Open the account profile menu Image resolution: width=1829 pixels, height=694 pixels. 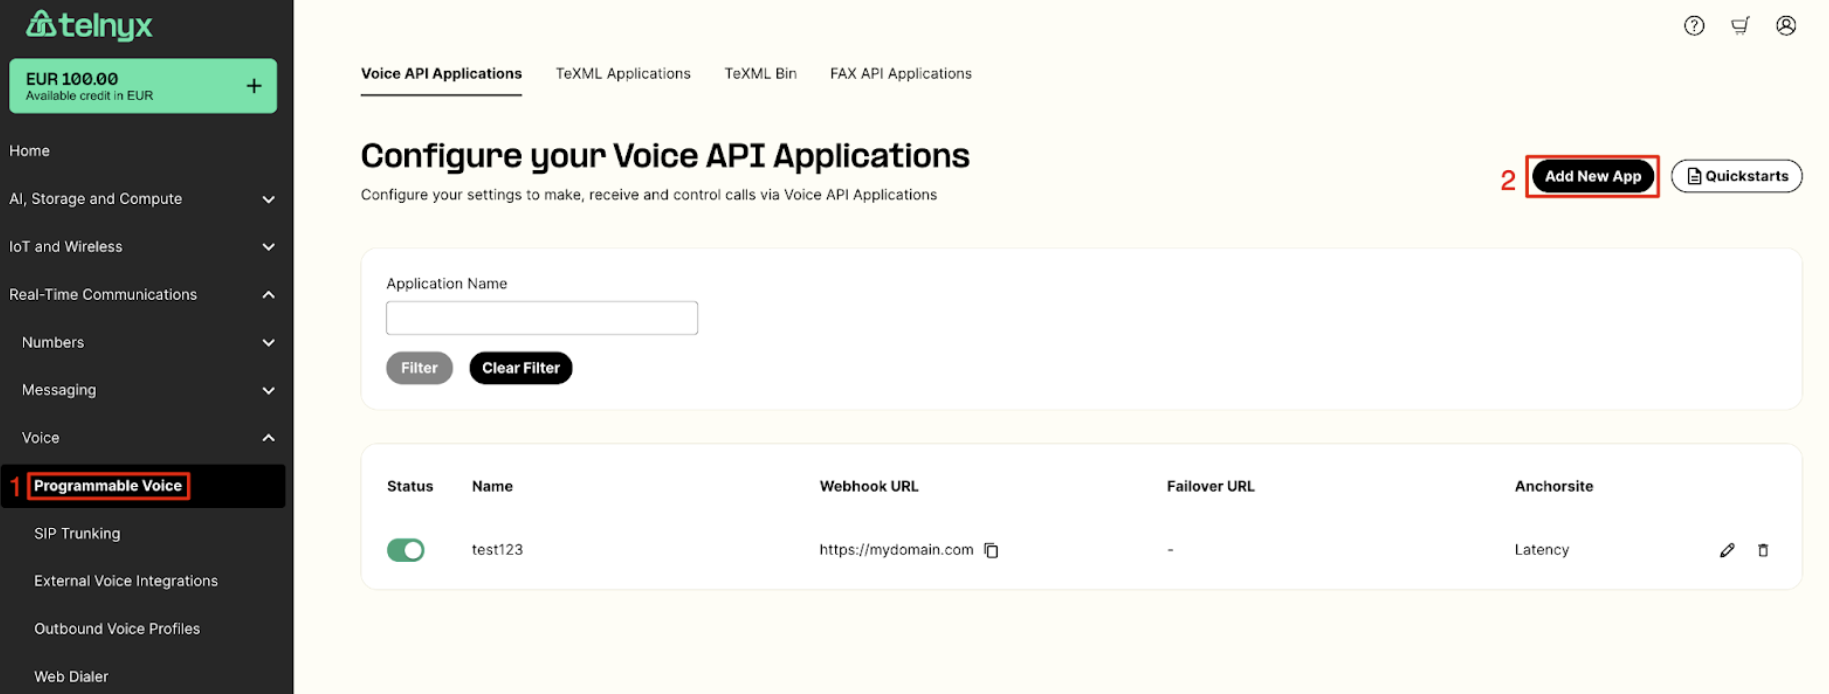(x=1786, y=25)
